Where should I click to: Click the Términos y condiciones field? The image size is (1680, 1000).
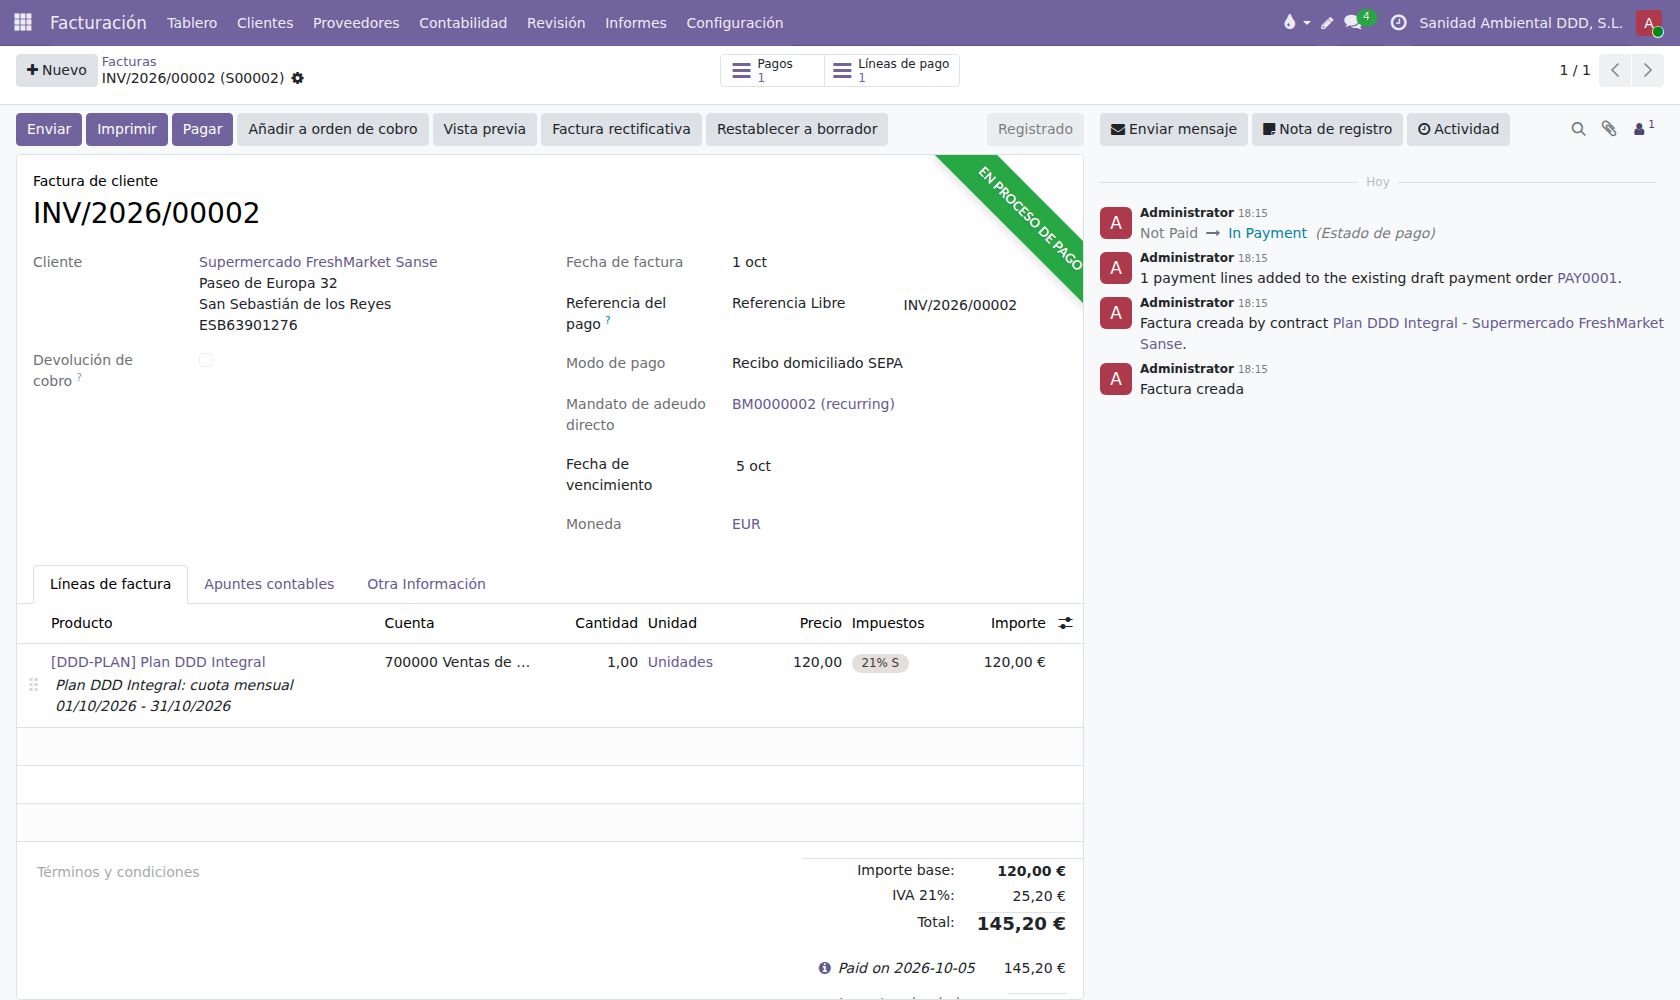tap(408, 872)
